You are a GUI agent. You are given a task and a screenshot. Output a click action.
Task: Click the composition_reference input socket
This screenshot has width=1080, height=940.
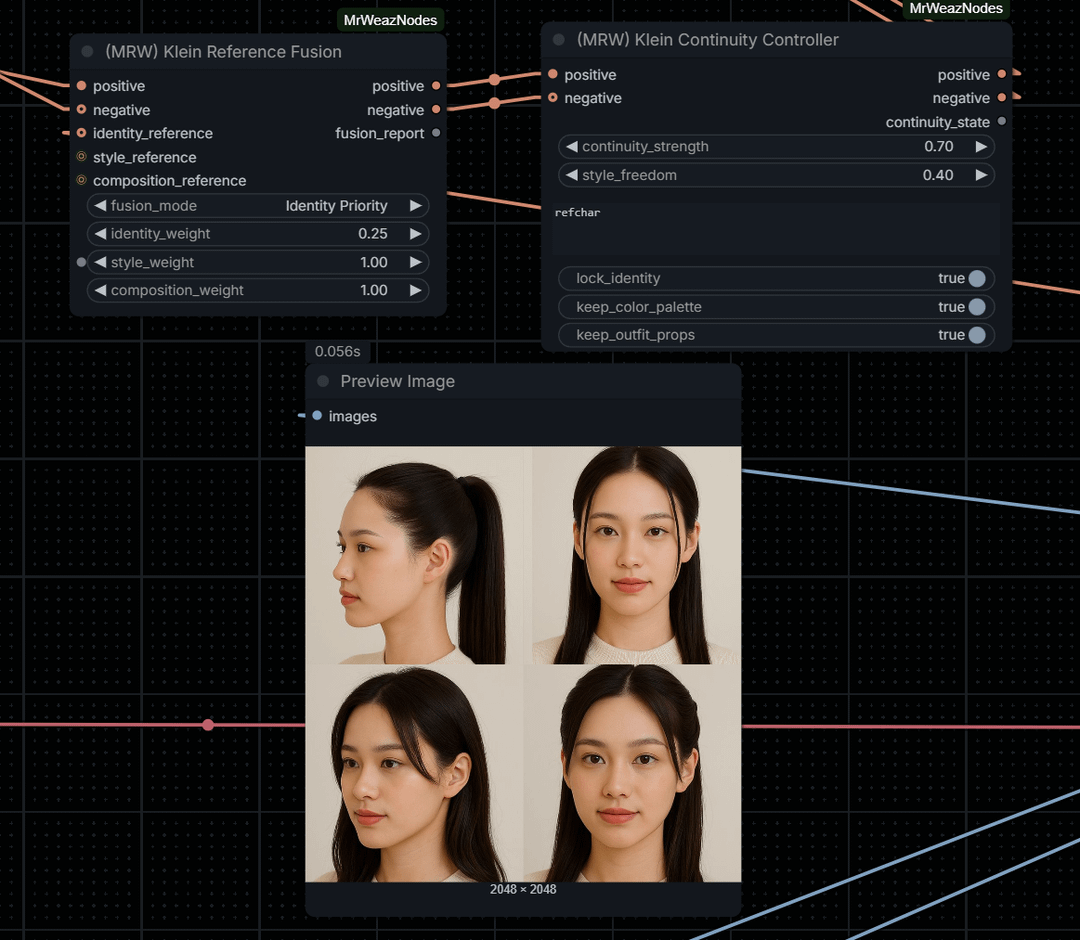[81, 181]
